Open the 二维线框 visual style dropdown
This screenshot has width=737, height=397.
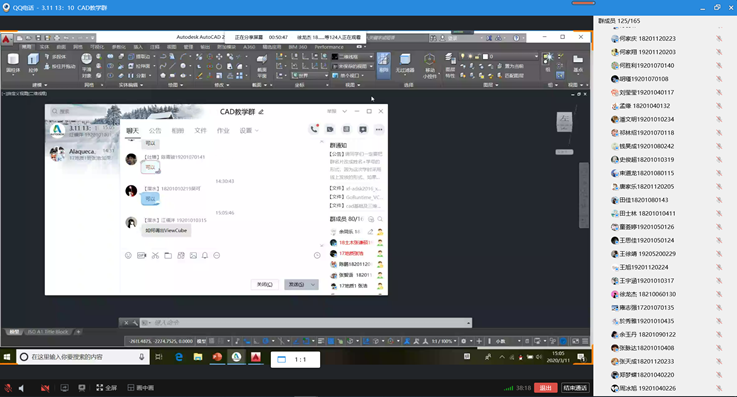353,56
